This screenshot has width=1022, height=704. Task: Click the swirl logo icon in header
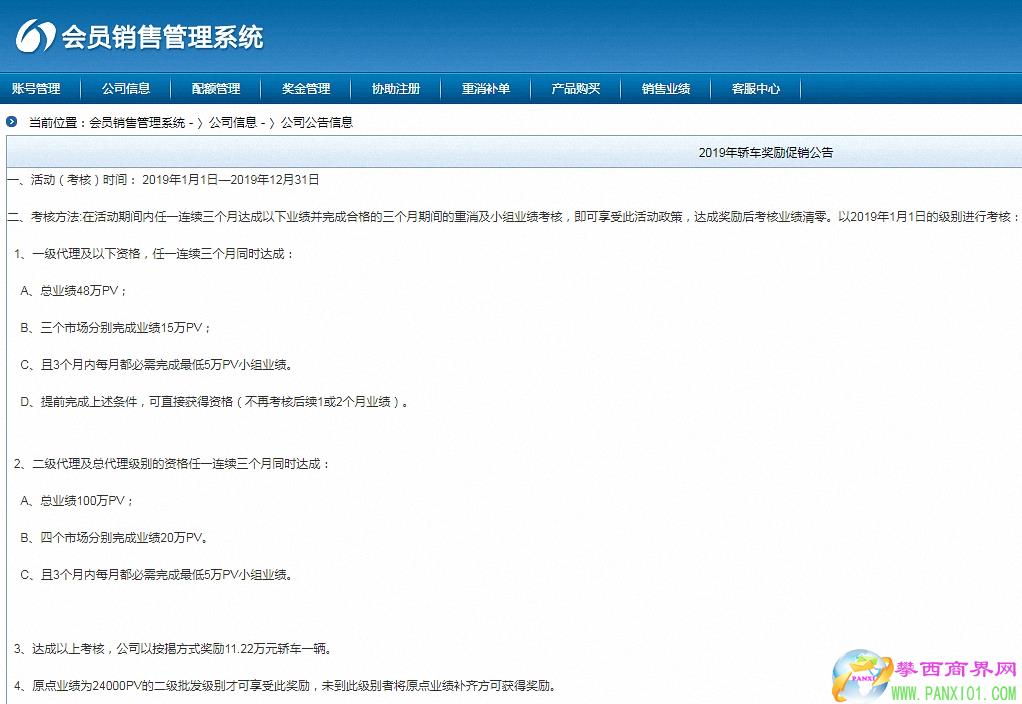click(36, 37)
